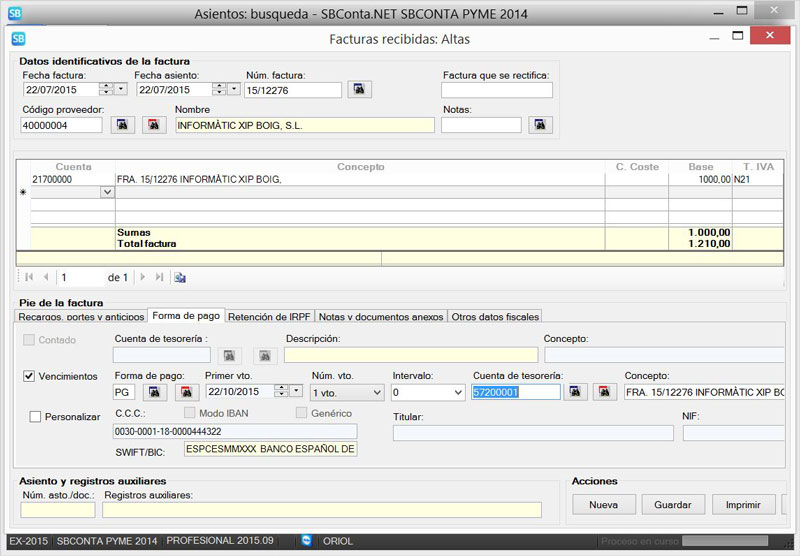Open Otros datos fiscales tab
The image size is (800, 556).
pyautogui.click(x=495, y=316)
